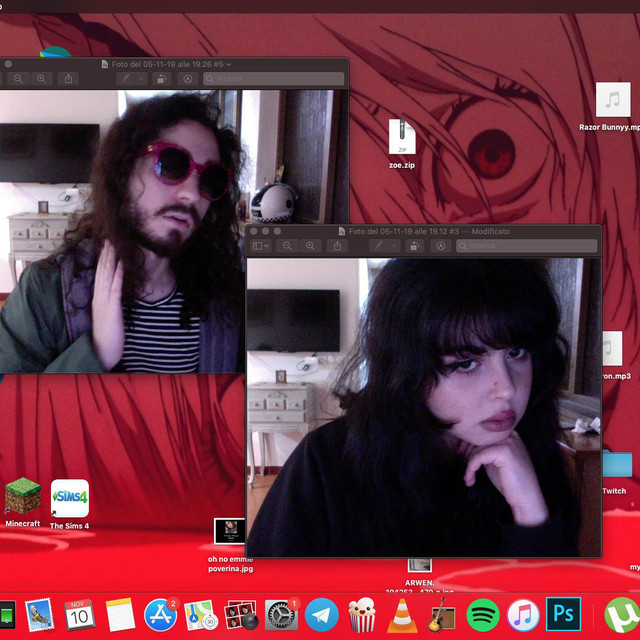Image resolution: width=640 pixels, height=640 pixels.
Task: Open title dropdown chevron of 19.26 #5 window
Action: pyautogui.click(x=229, y=64)
